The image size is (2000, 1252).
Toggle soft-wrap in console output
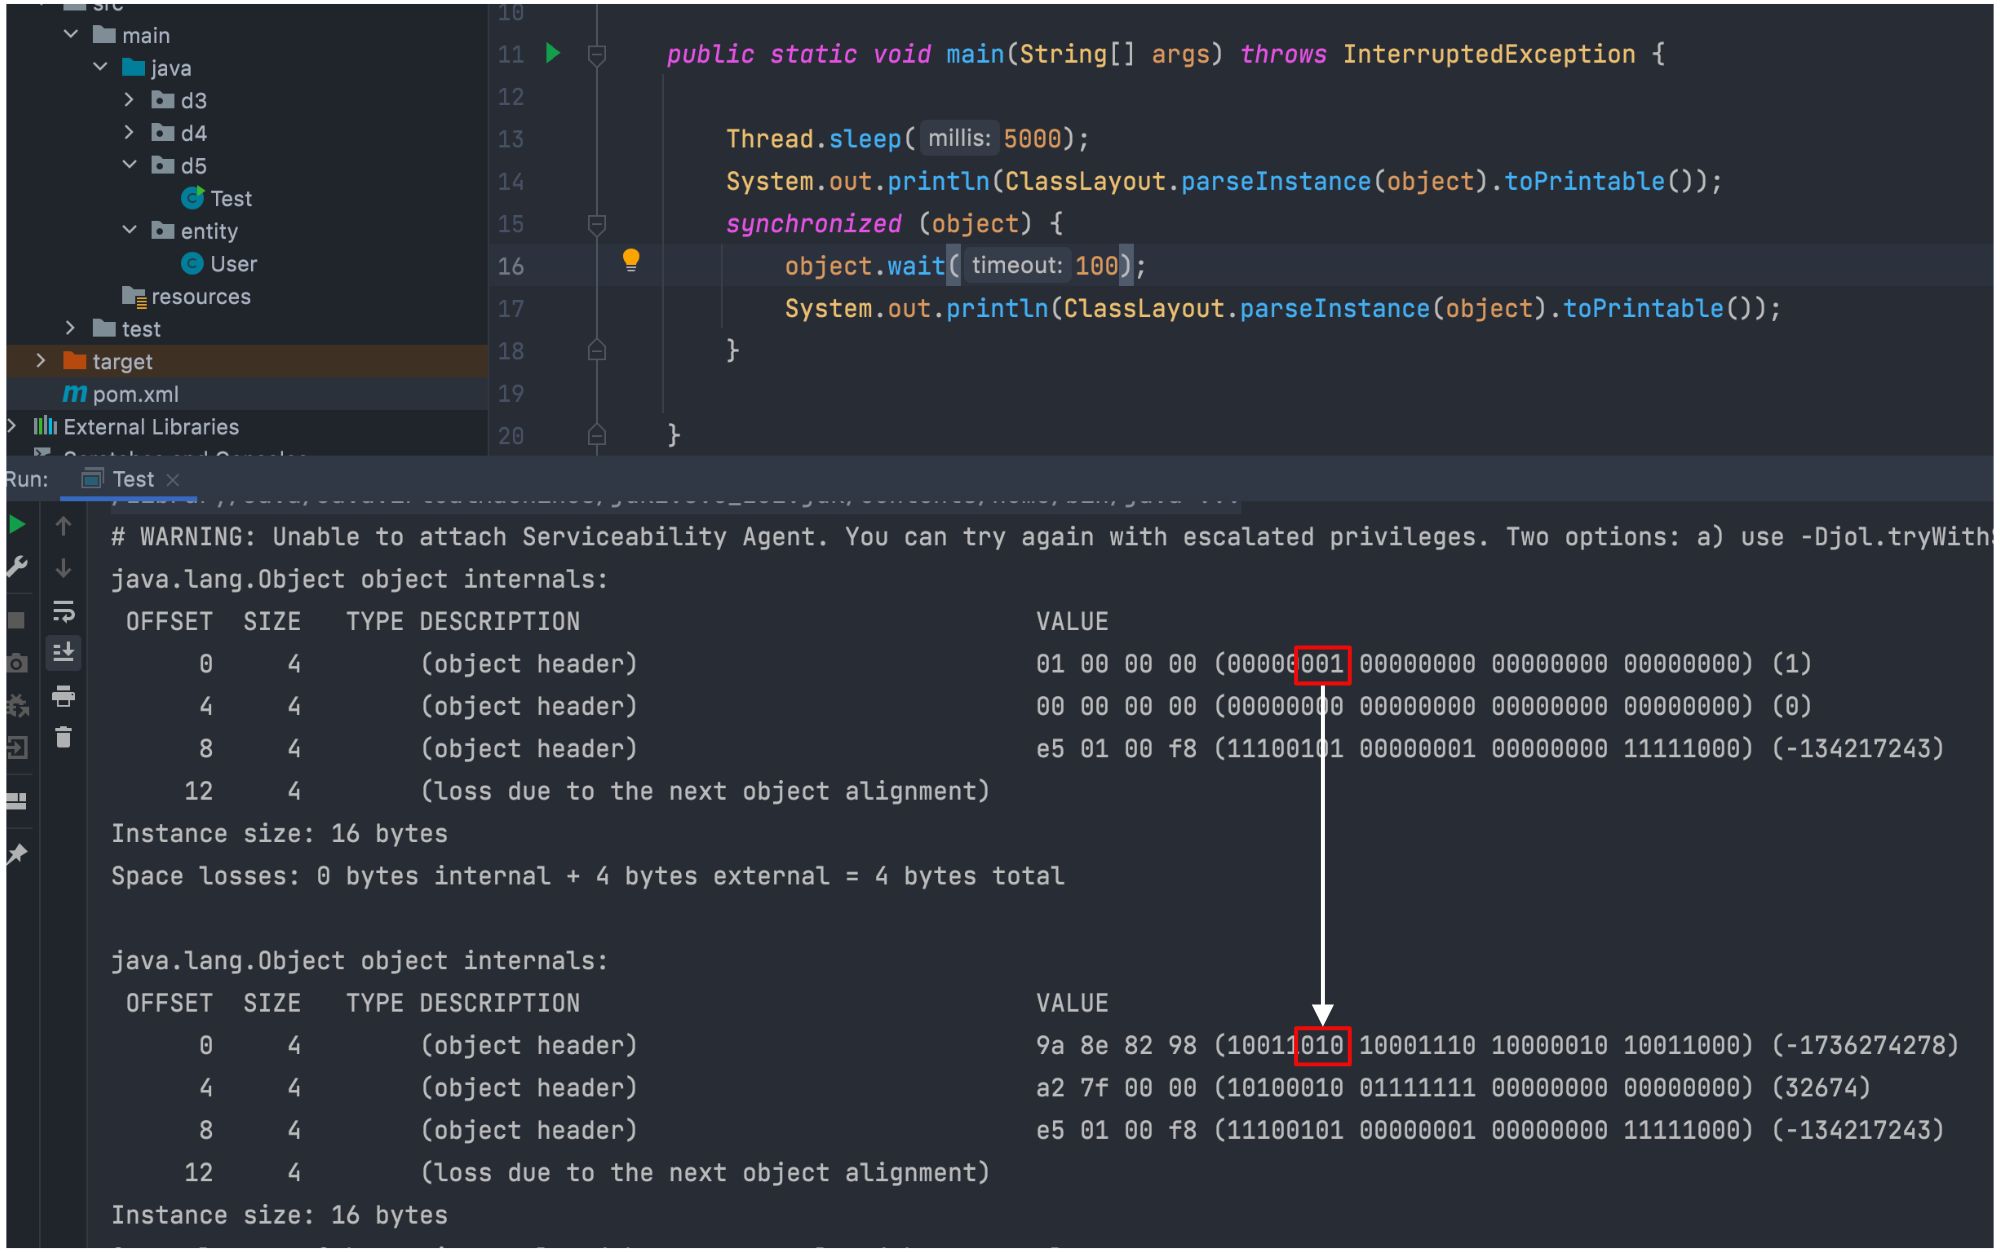tap(63, 611)
